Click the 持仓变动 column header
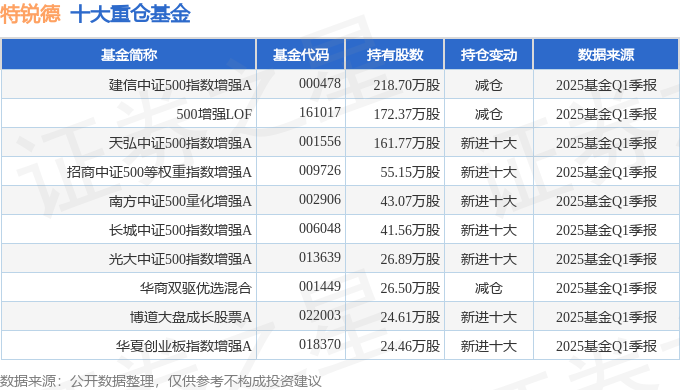Screen dimensions: 680x390 pos(489,55)
